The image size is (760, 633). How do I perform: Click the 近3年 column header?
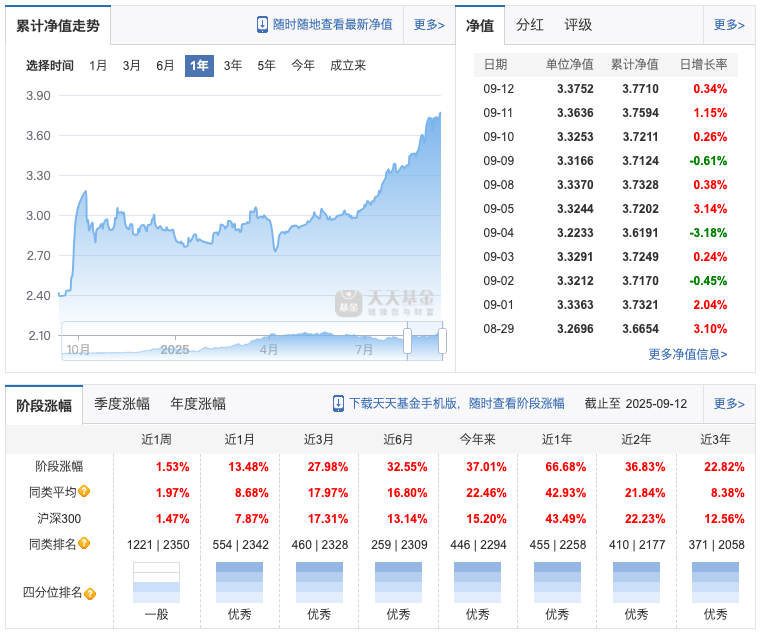[715, 440]
